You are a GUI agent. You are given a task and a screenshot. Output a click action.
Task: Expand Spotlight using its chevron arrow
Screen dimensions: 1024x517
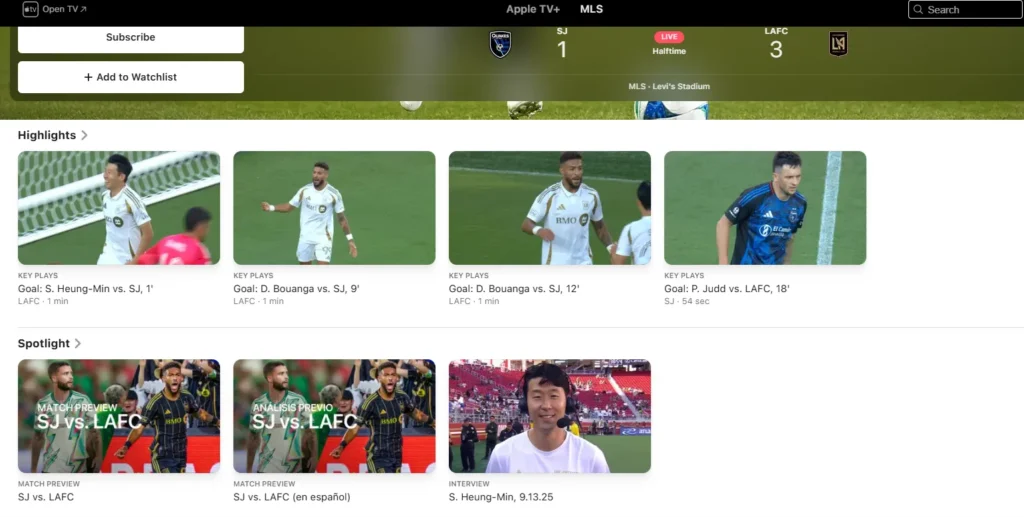click(x=78, y=343)
